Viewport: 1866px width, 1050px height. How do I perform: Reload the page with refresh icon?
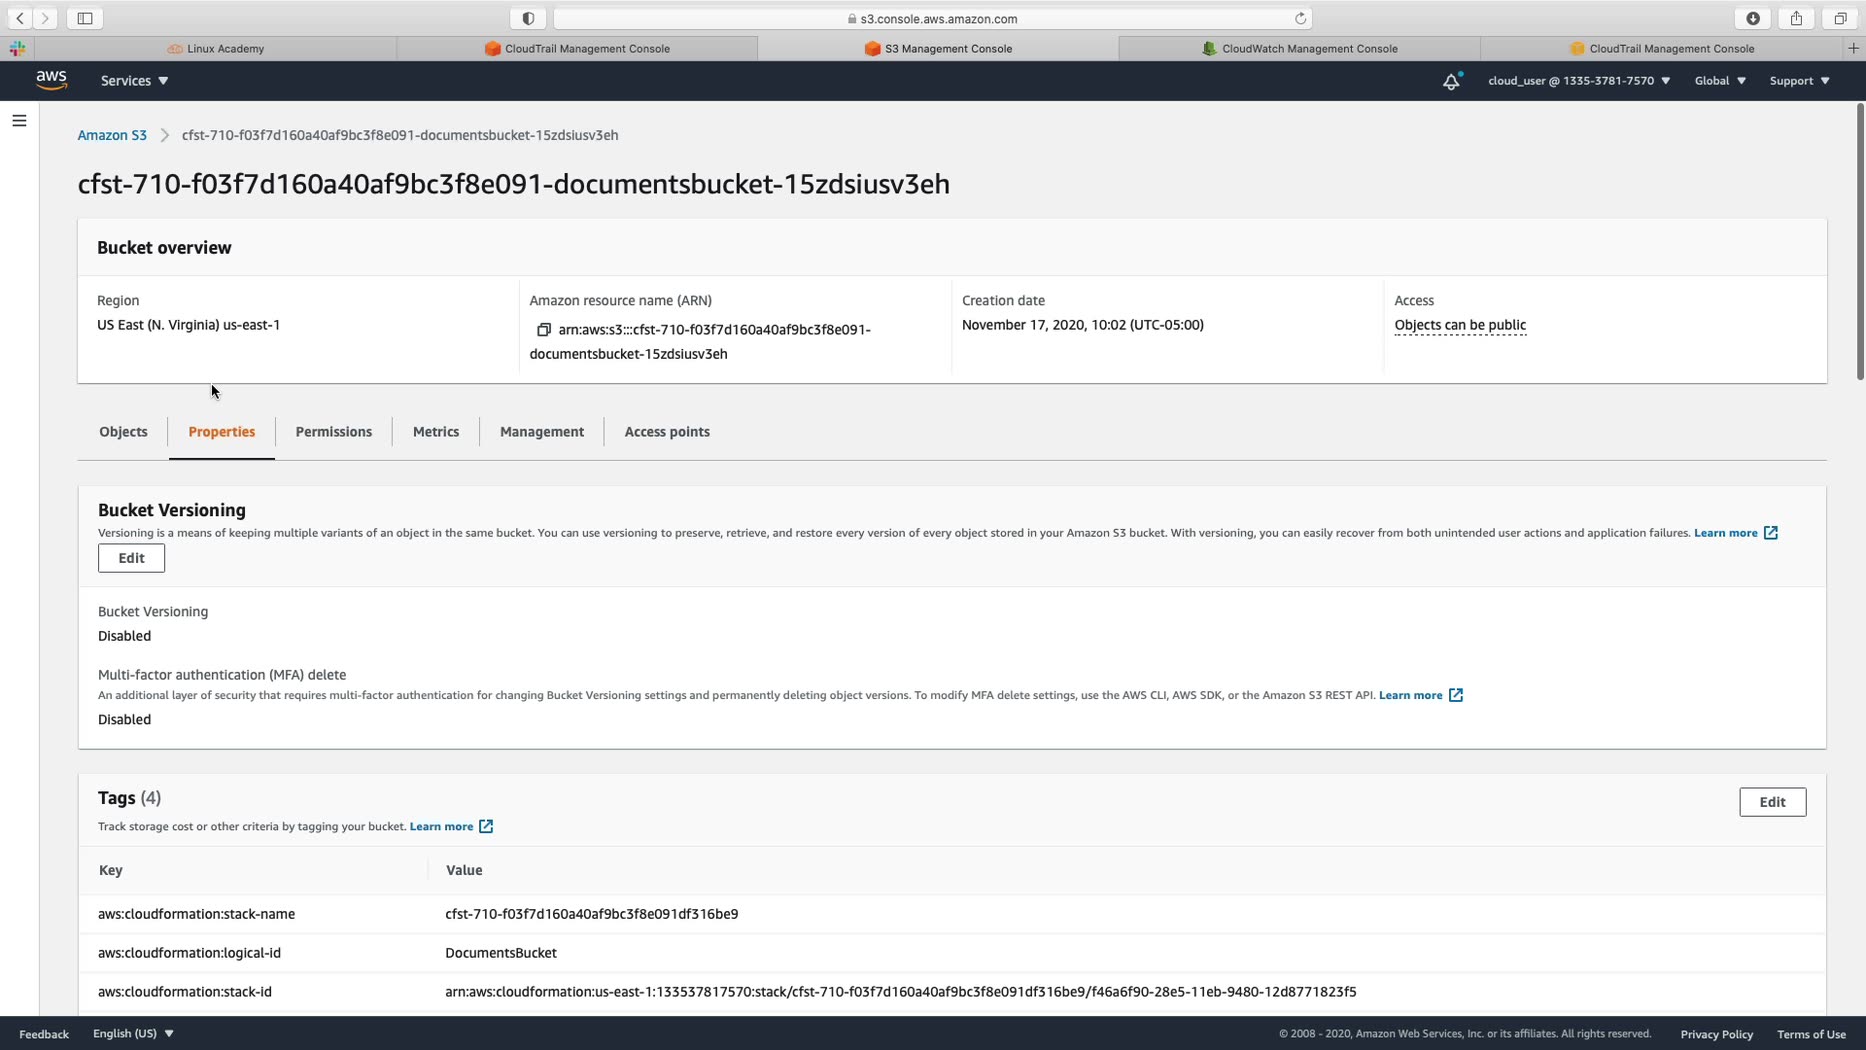click(1300, 18)
